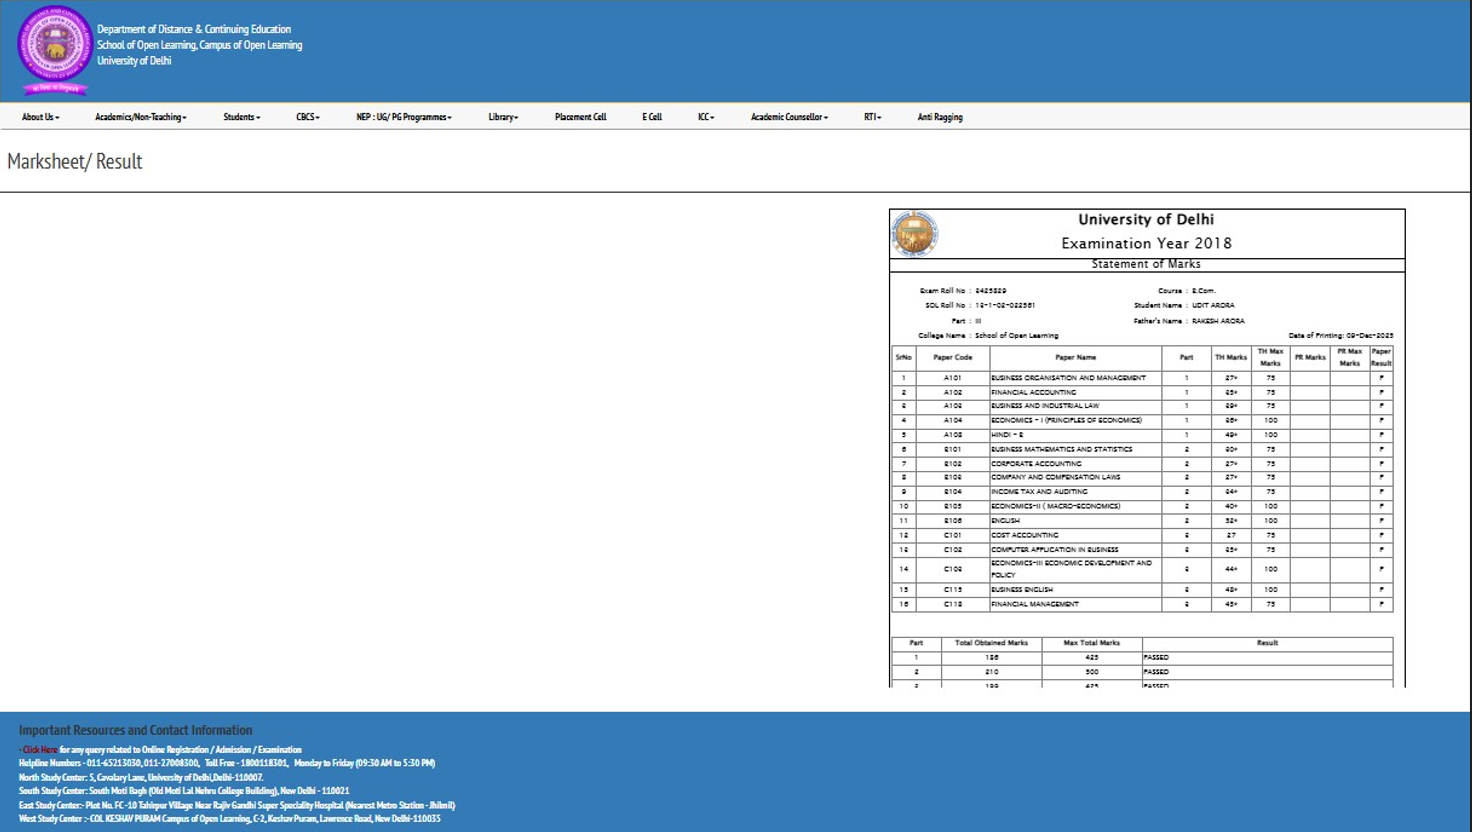Click the Statement of Marks title
Viewport: 1472px width, 832px height.
1146,264
